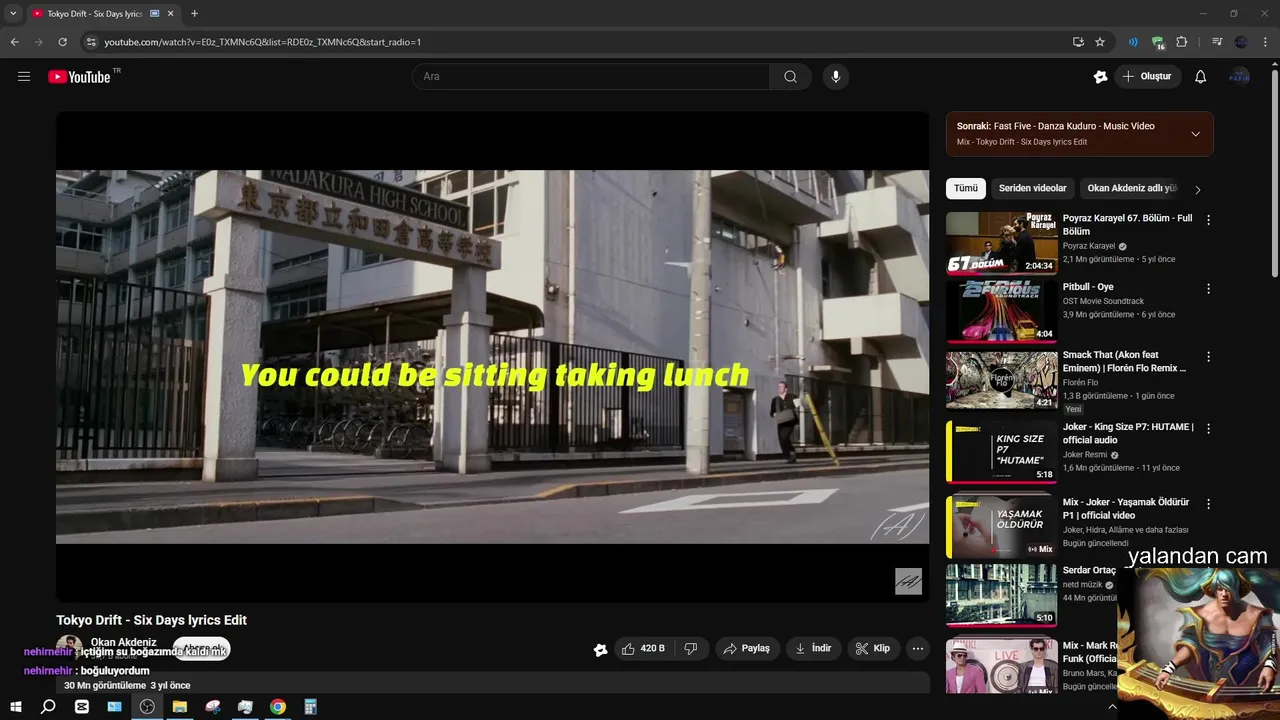Screen dimensions: 1280x720
Task: Focus the Ara search field
Action: coord(591,77)
